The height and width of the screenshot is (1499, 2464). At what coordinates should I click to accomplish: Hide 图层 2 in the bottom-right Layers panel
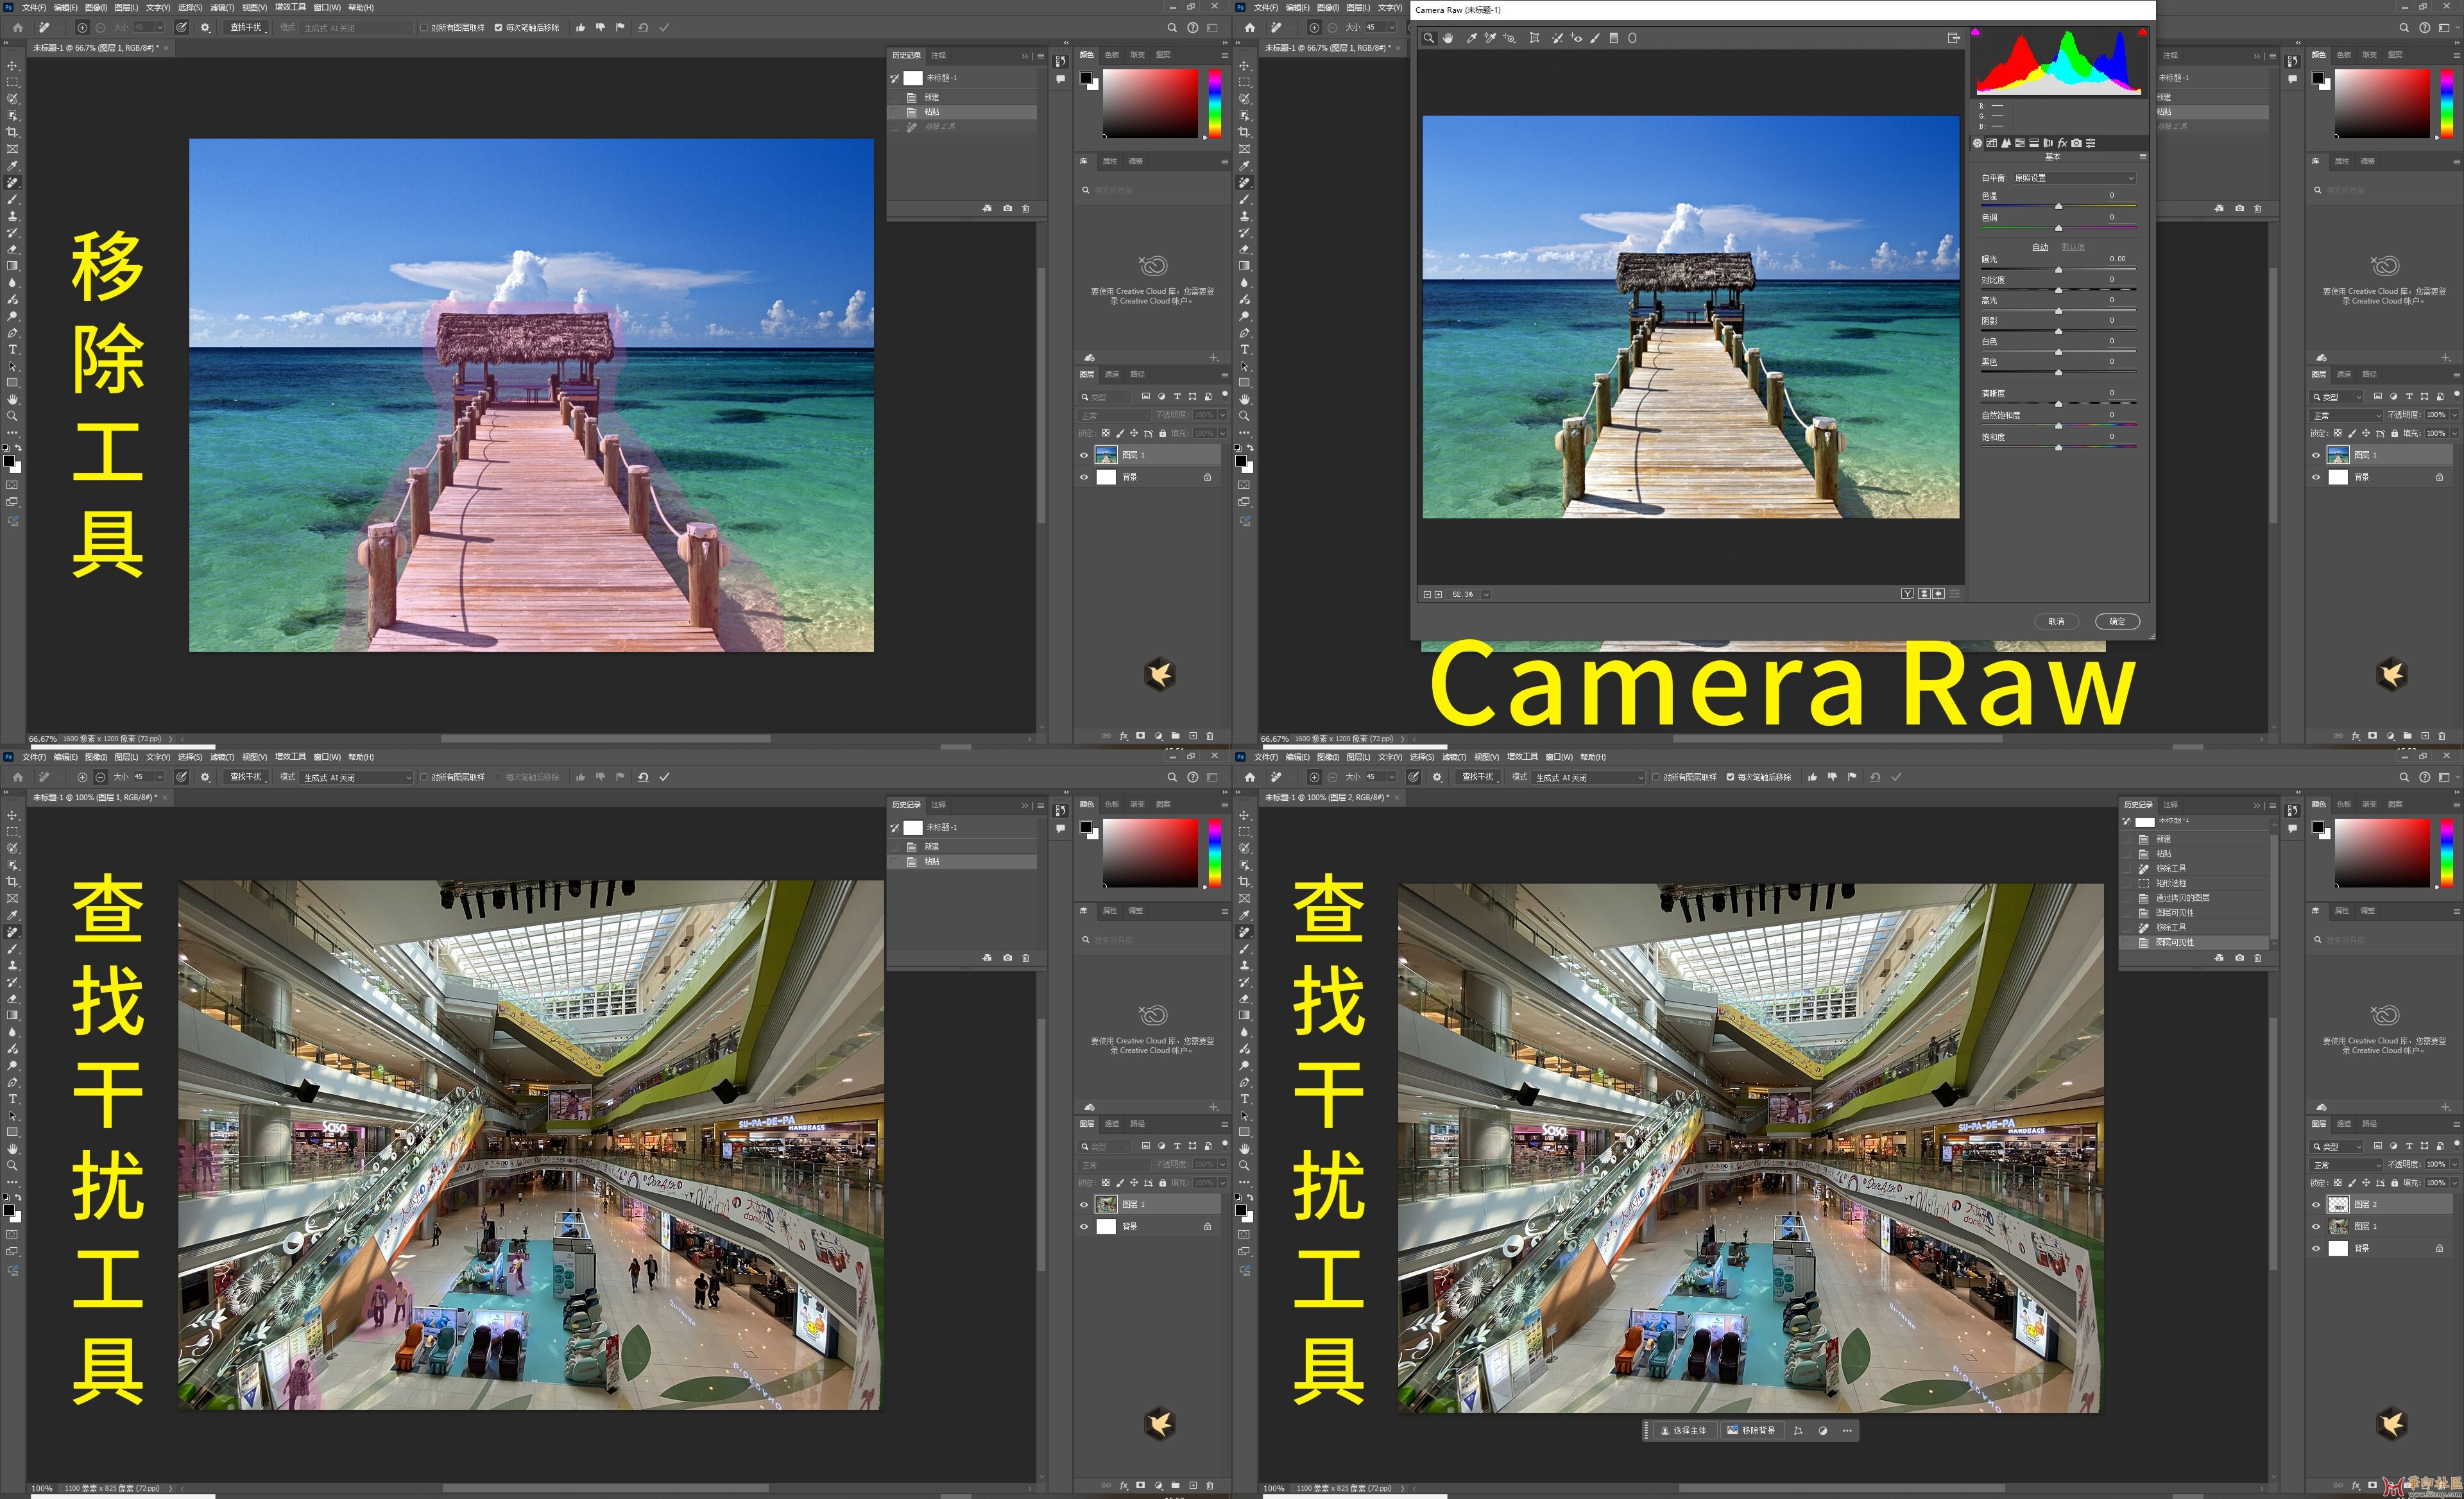click(x=2316, y=1204)
